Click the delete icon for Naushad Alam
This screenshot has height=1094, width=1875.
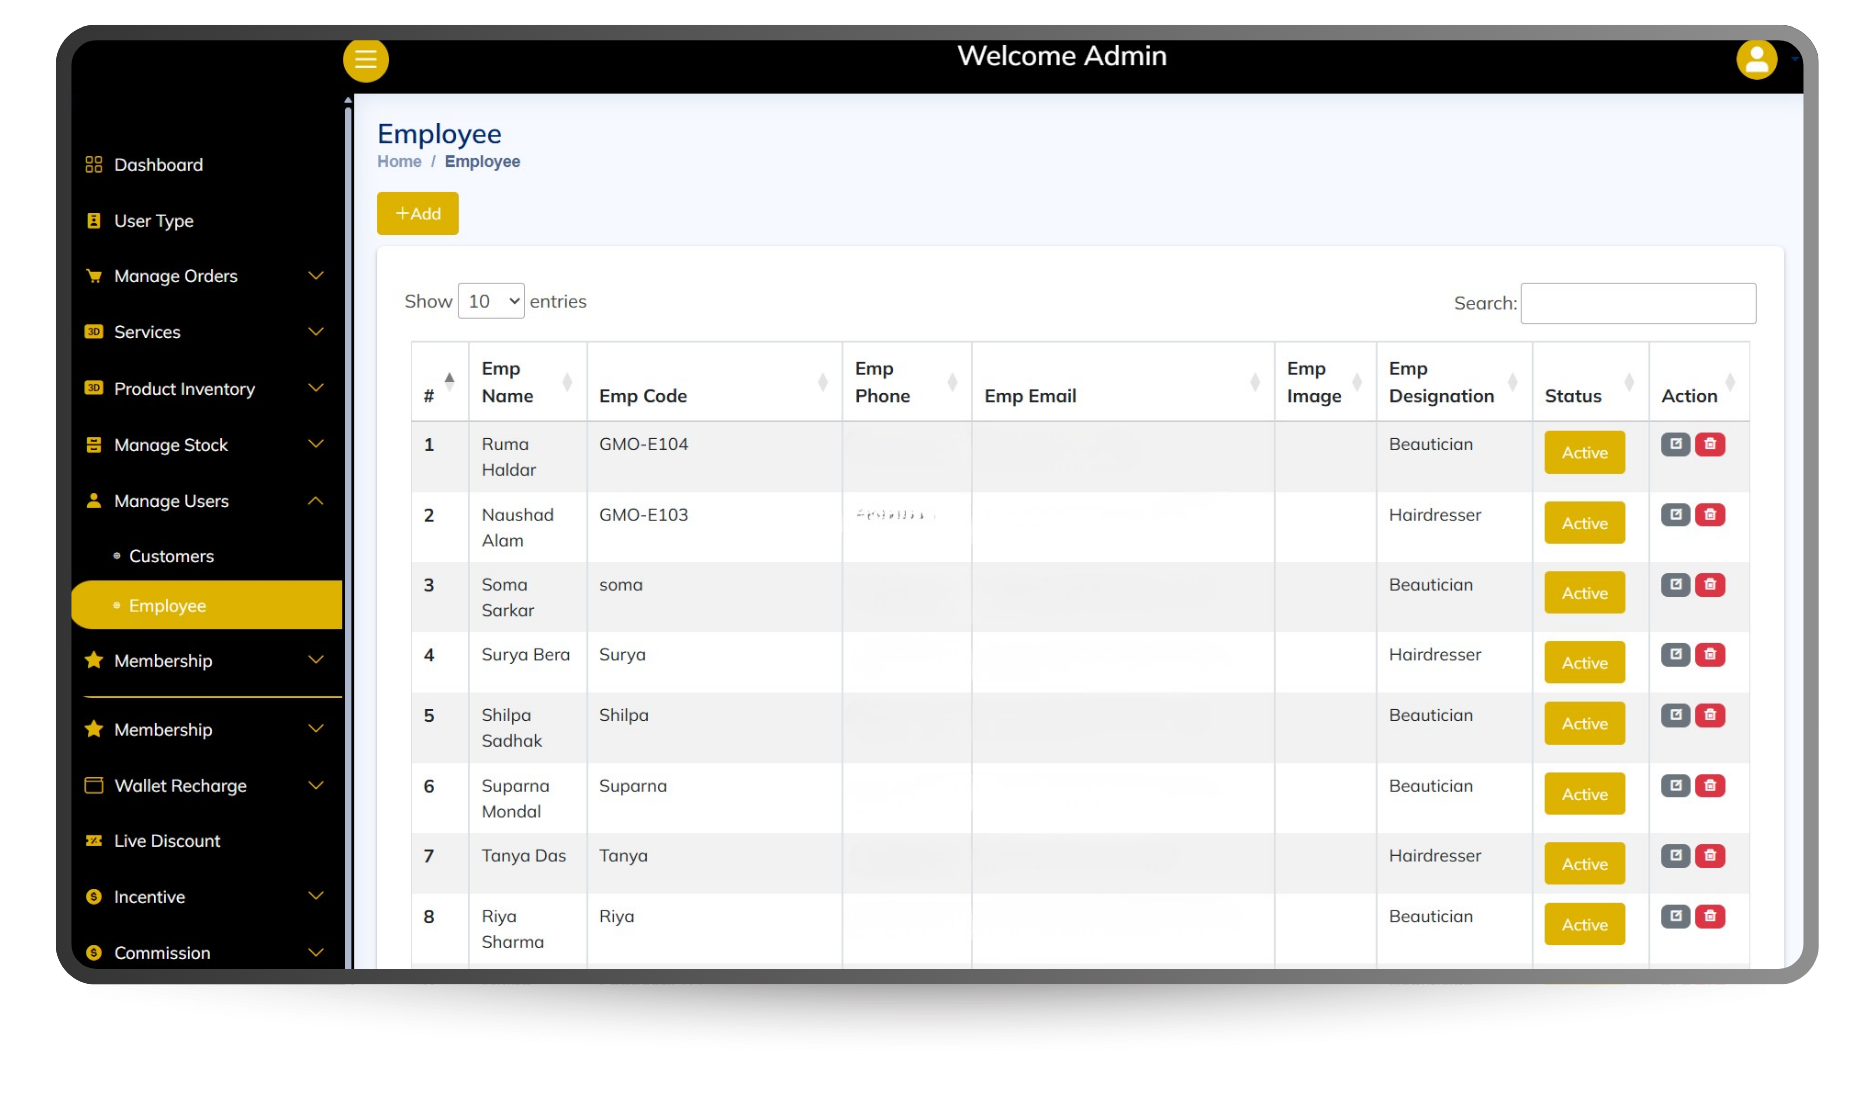click(1710, 515)
